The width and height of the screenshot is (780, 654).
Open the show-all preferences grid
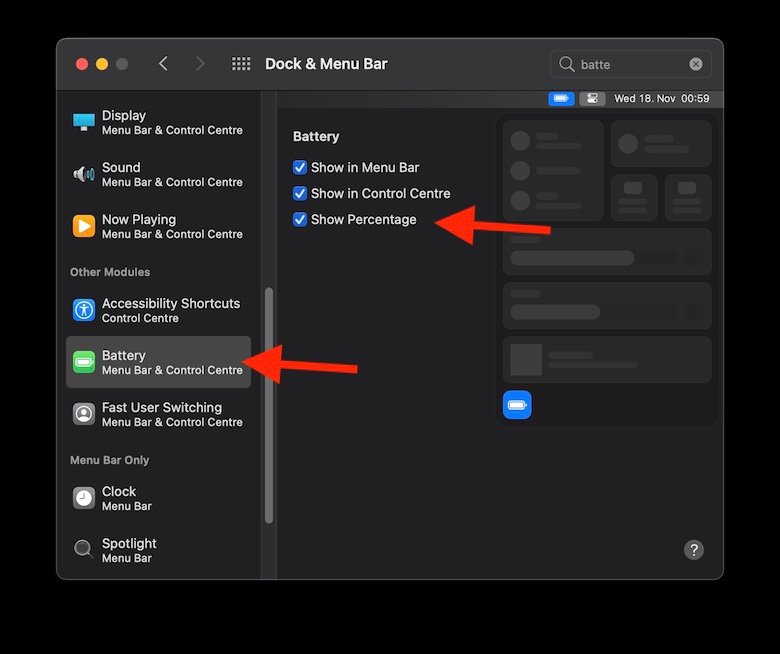click(241, 64)
